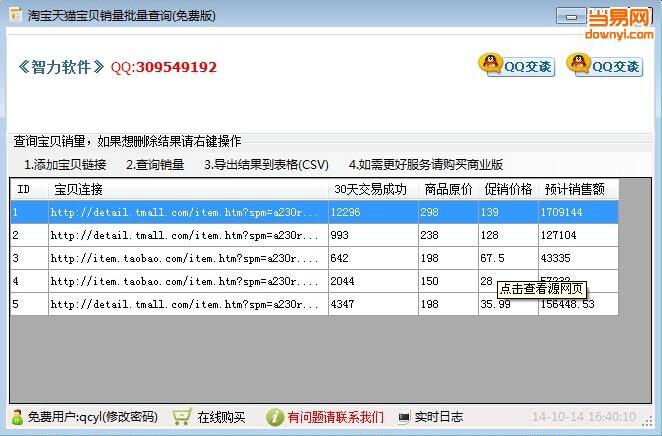
Task: Open the 实时日志 link
Action: 439,417
